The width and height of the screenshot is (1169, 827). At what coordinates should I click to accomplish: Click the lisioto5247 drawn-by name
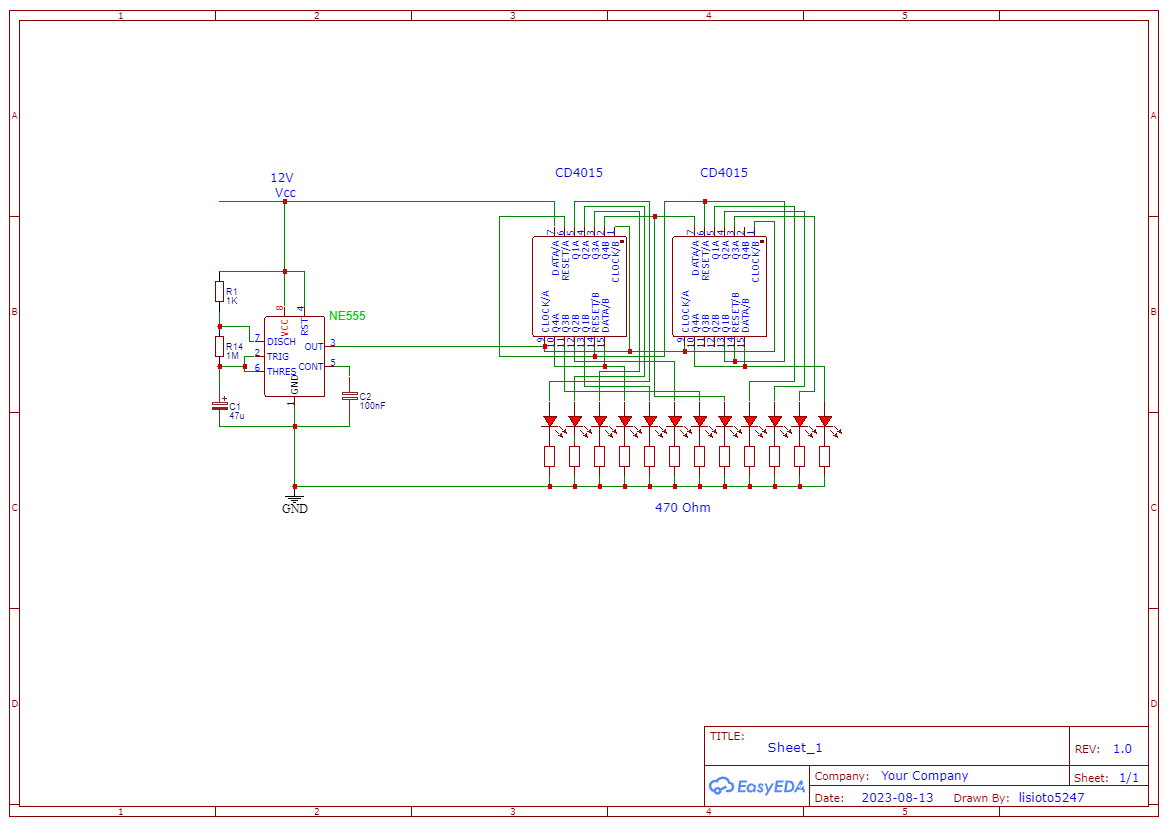(x=1051, y=798)
